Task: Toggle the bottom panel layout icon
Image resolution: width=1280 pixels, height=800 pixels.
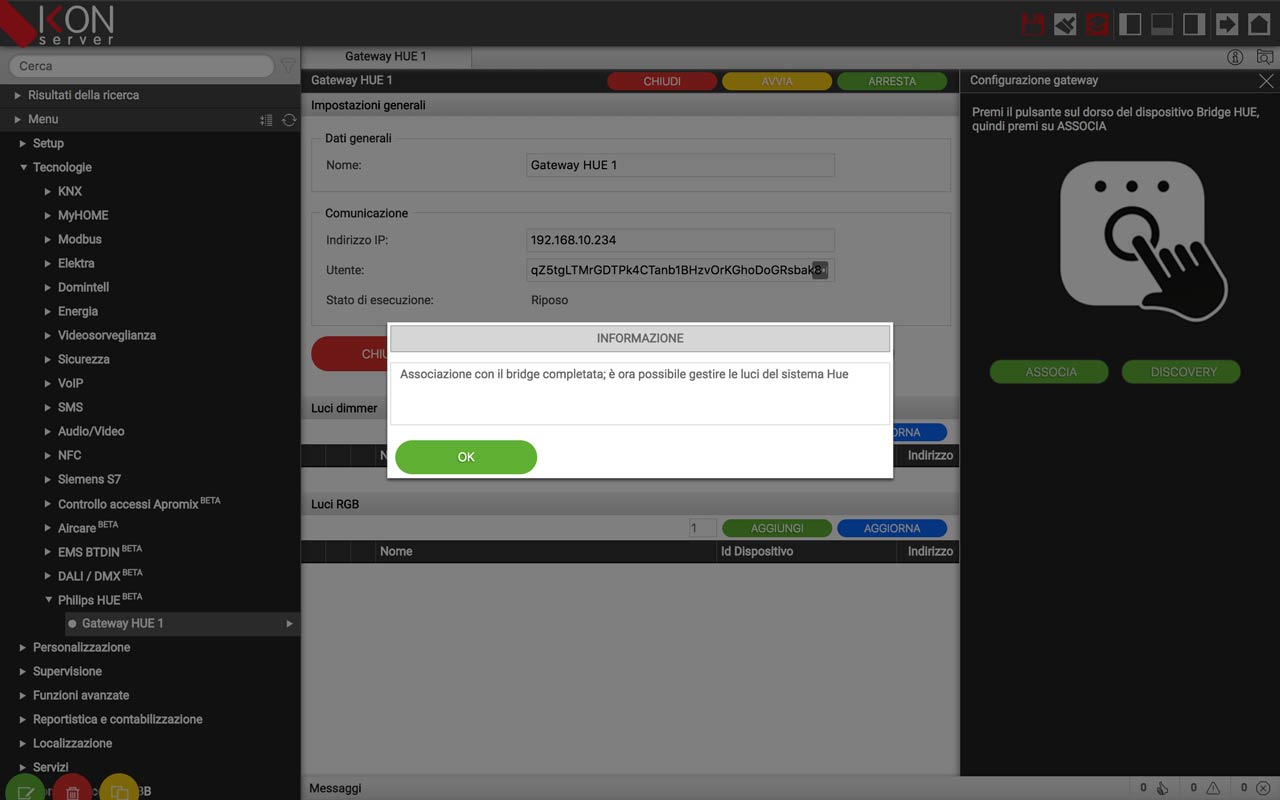Action: tap(1162, 24)
